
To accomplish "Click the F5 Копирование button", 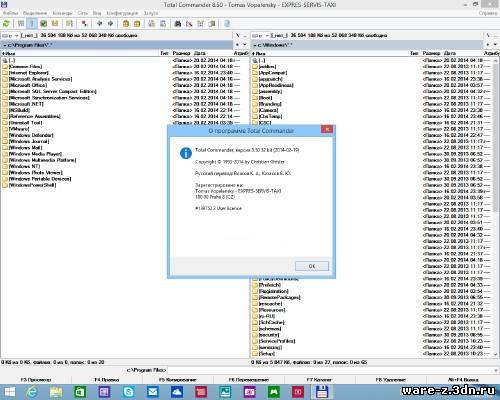I will pyautogui.click(x=178, y=380).
